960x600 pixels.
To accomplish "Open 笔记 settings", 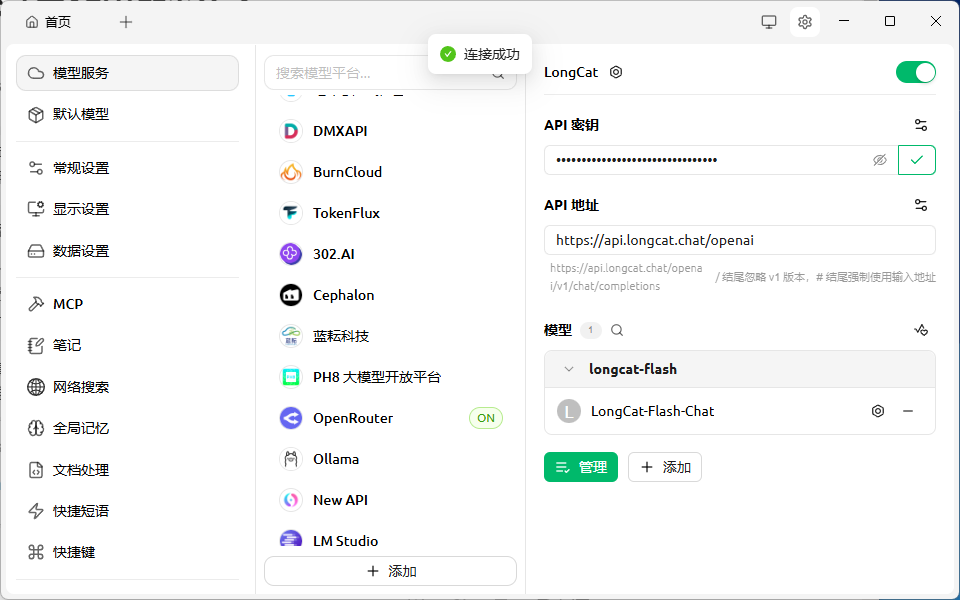I will pyautogui.click(x=127, y=346).
